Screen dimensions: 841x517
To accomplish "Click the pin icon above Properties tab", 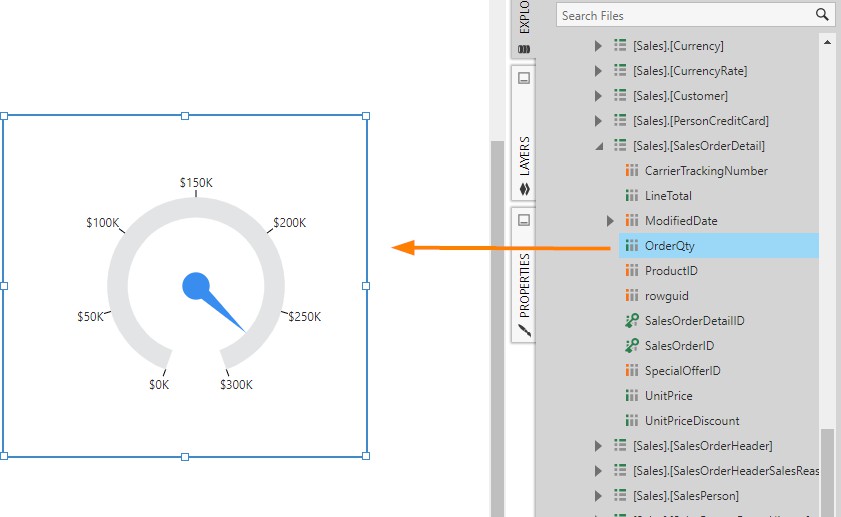I will [524, 220].
